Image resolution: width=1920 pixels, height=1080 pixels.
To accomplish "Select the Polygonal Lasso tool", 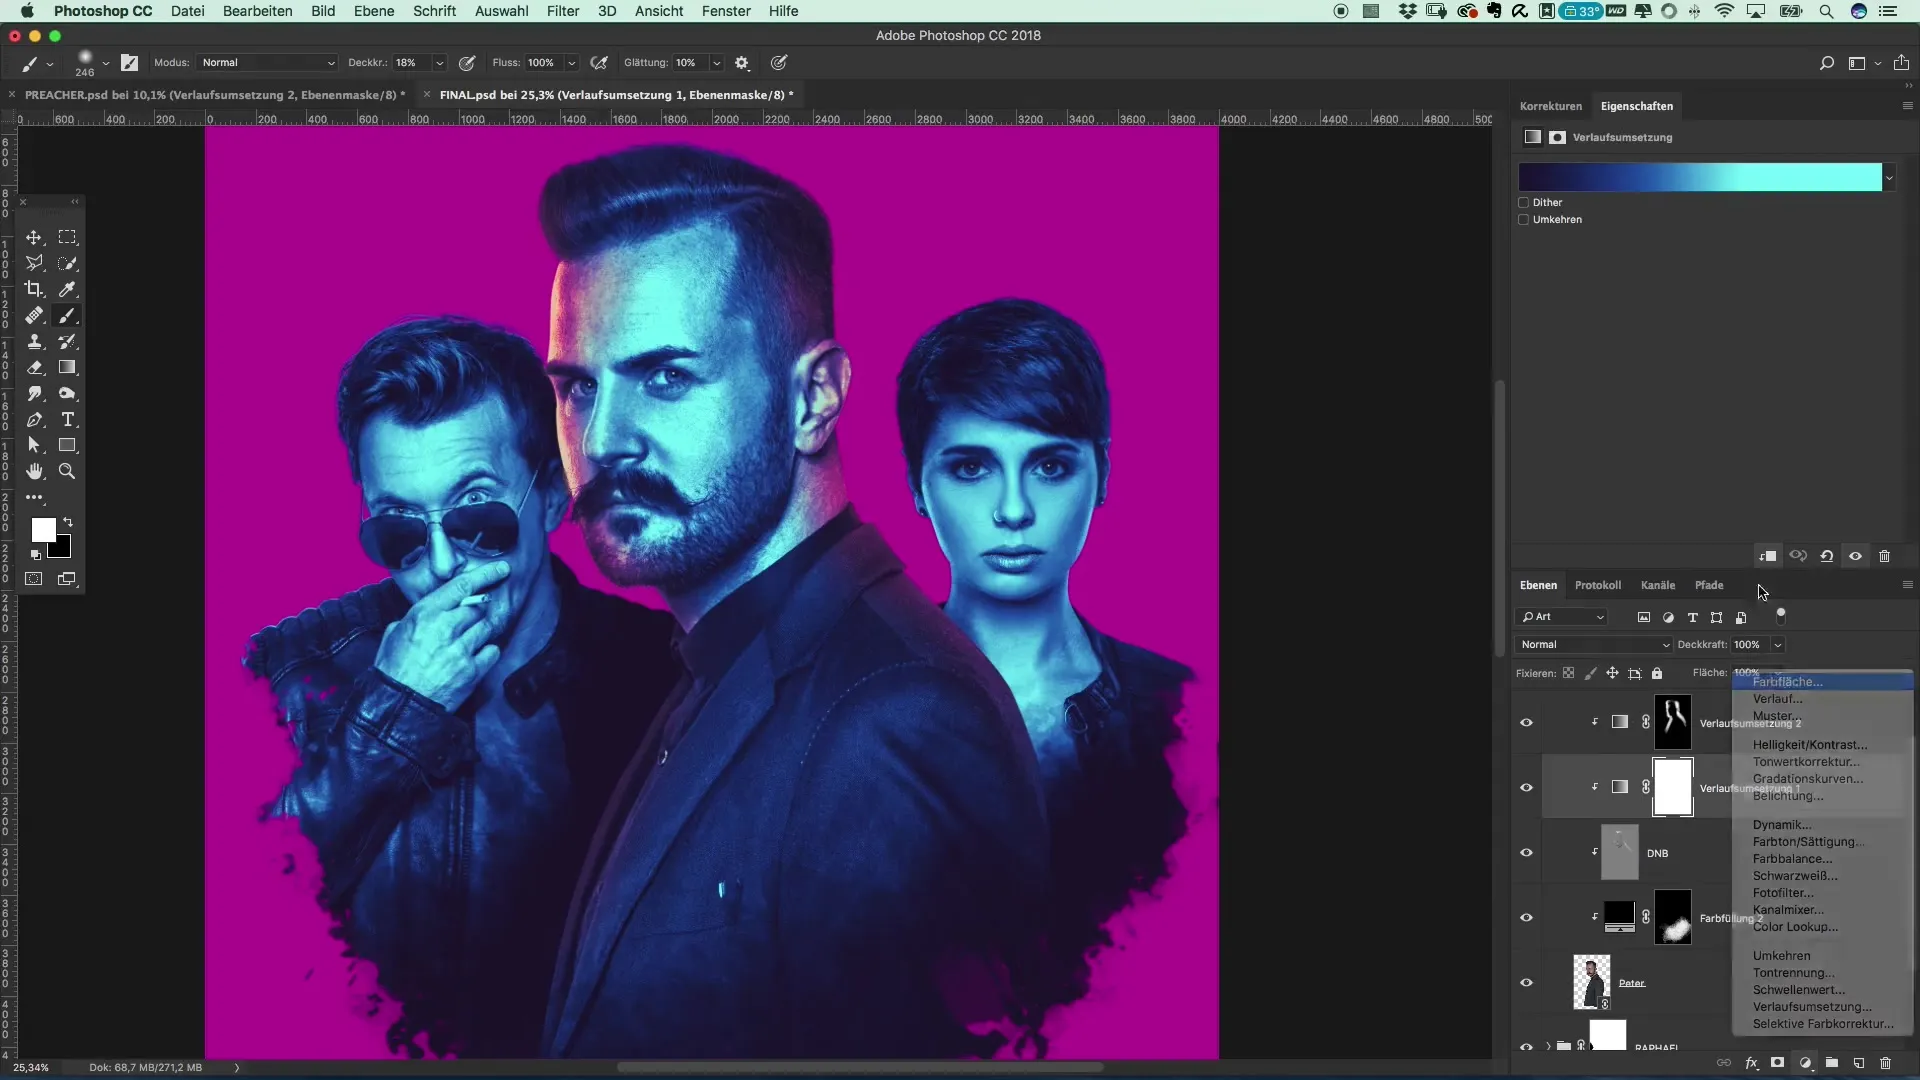I will pos(34,263).
